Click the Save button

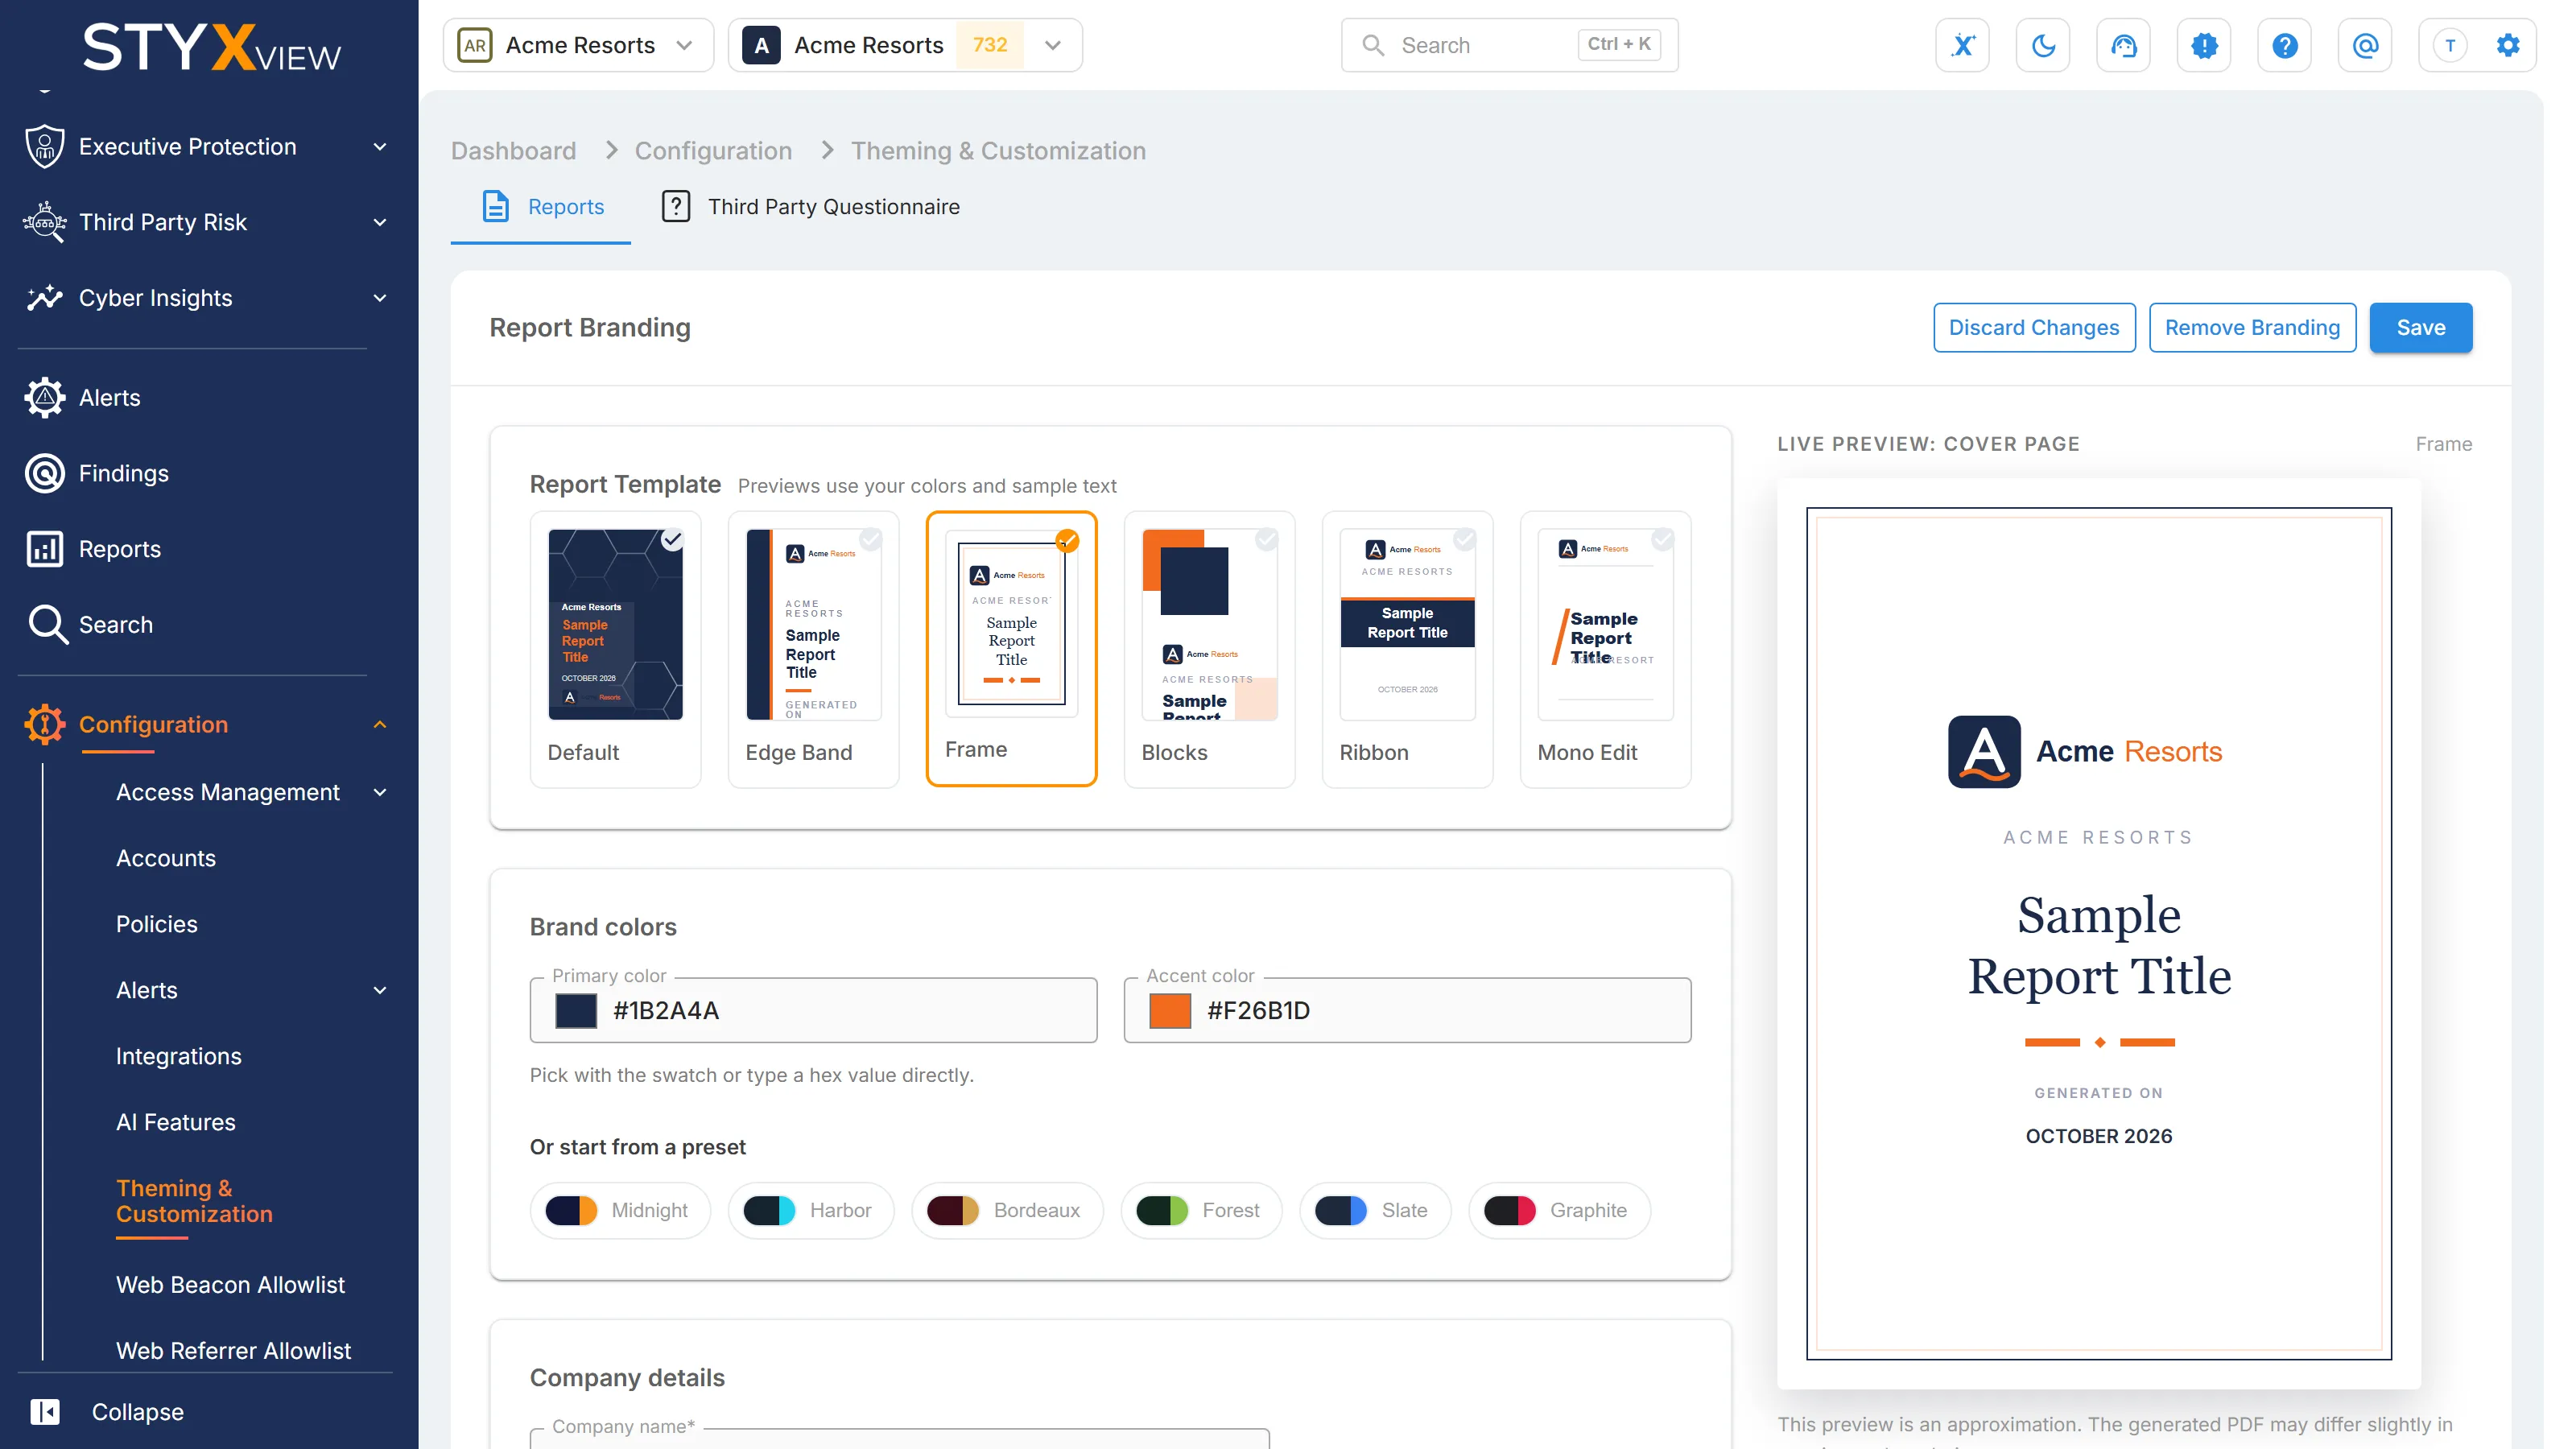tap(2420, 327)
